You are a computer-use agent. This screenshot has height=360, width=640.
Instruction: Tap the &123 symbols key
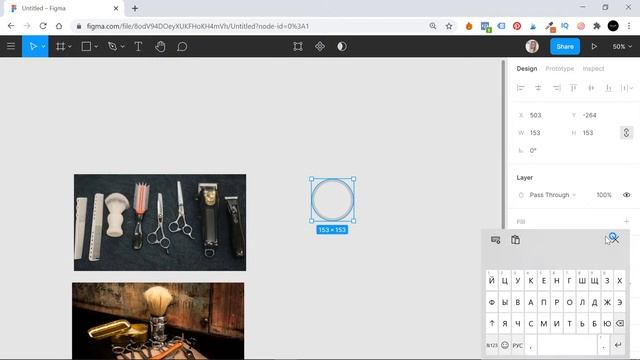[x=492, y=345]
